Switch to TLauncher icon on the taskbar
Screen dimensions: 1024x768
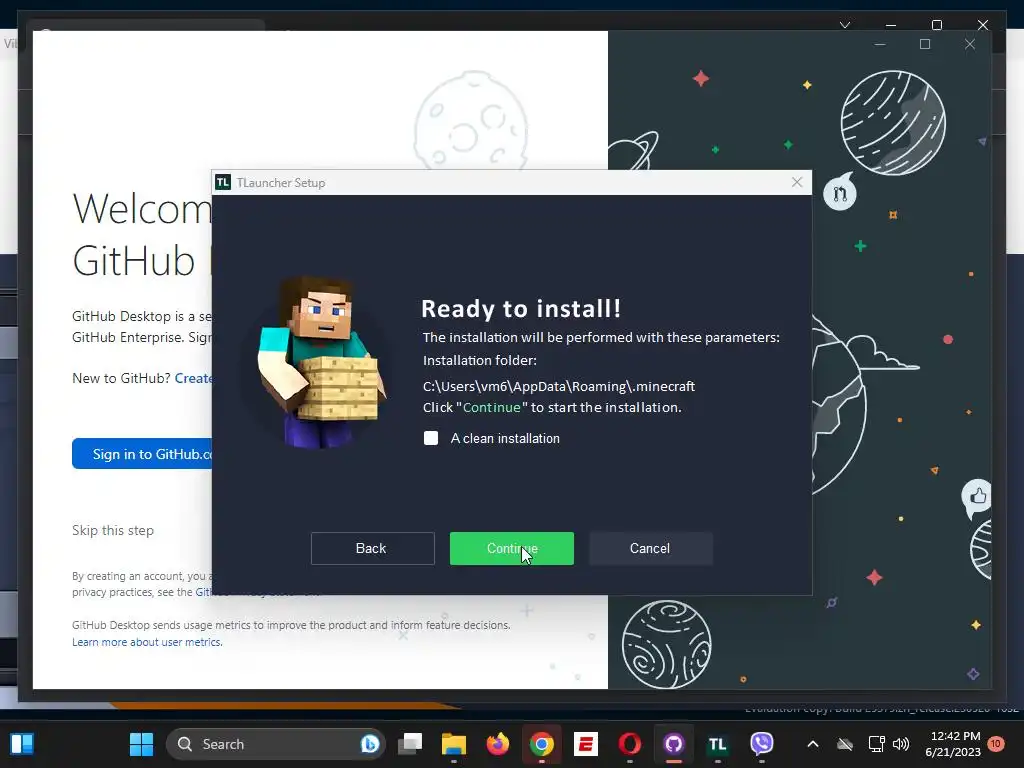718,744
